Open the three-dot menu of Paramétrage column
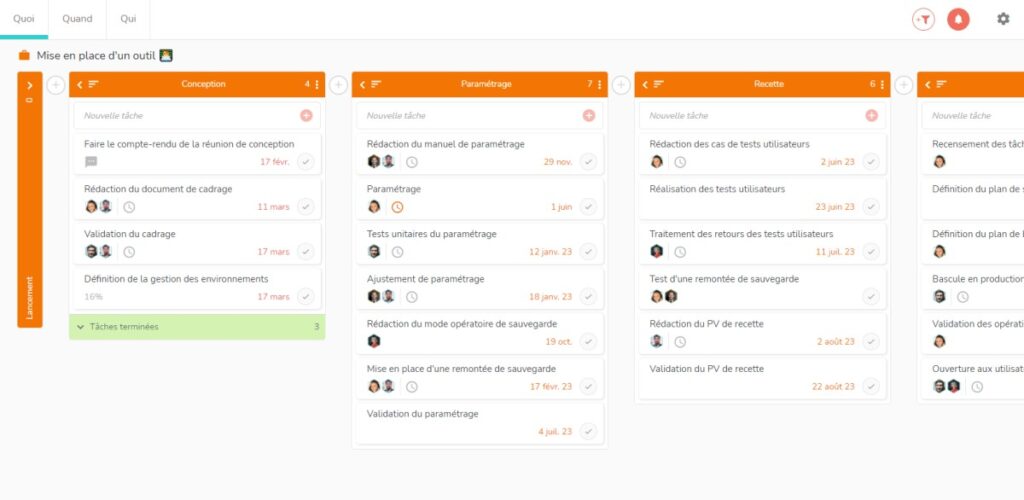Image resolution: width=1024 pixels, height=500 pixels. click(600, 84)
